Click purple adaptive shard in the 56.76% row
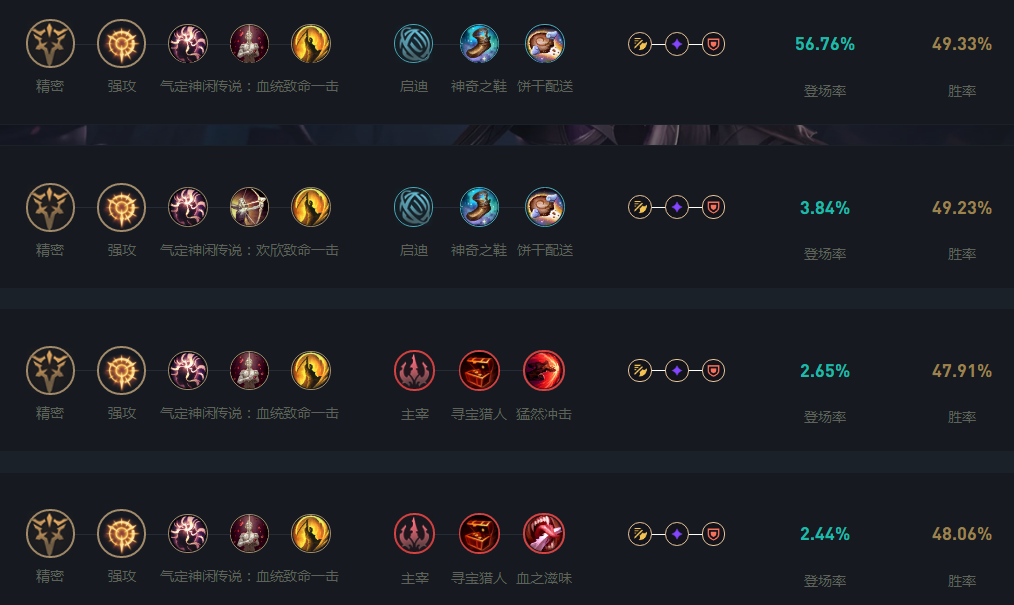The image size is (1014, 605). click(x=677, y=44)
